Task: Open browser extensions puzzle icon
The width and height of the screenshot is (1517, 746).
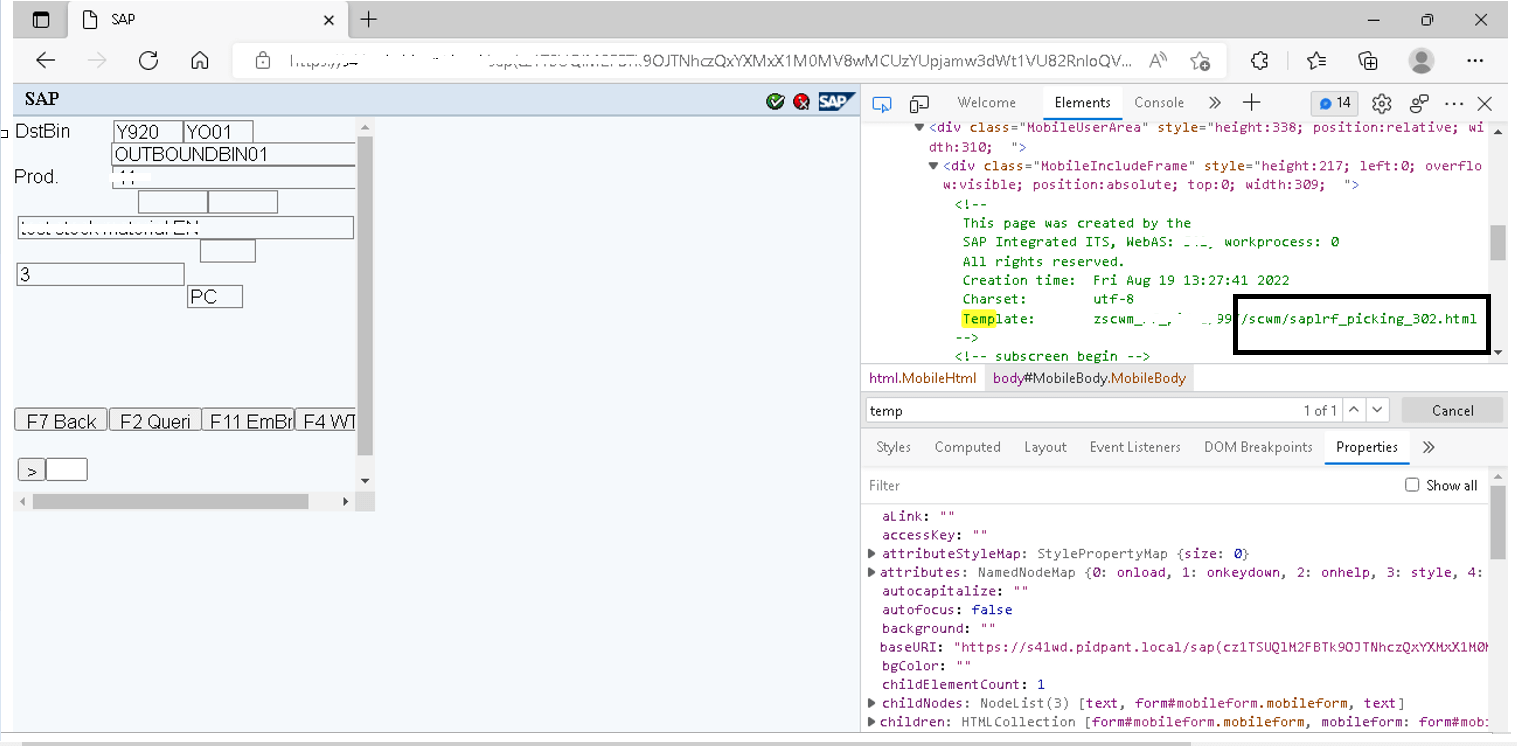Action: tap(1260, 60)
